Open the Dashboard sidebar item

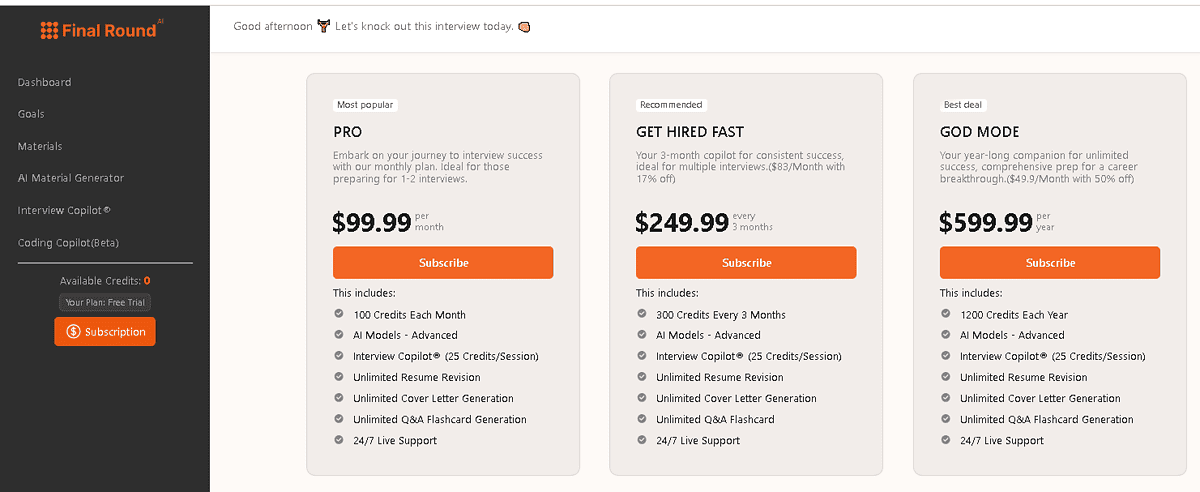click(44, 82)
